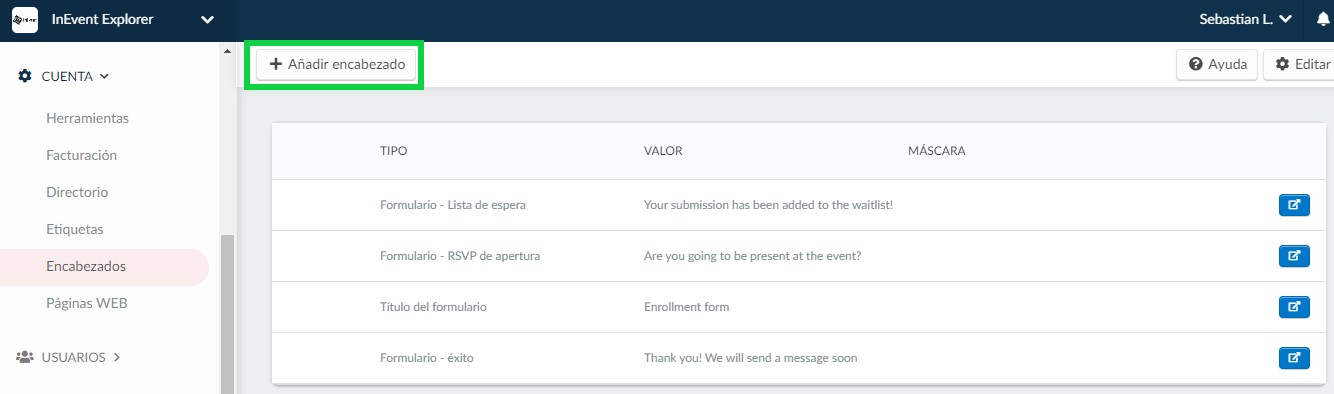This screenshot has width=1334, height=394.
Task: Click the Editar button
Action: [1300, 64]
